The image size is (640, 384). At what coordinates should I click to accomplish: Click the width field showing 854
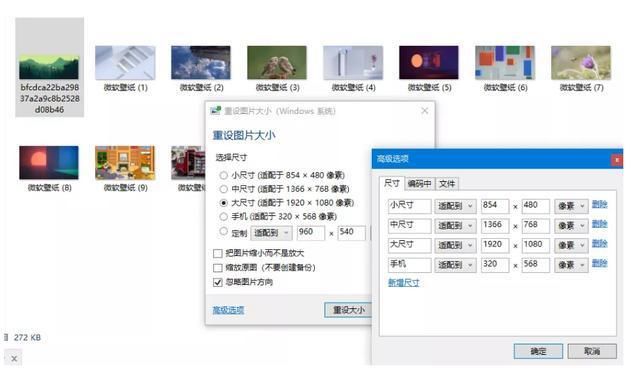[495, 206]
